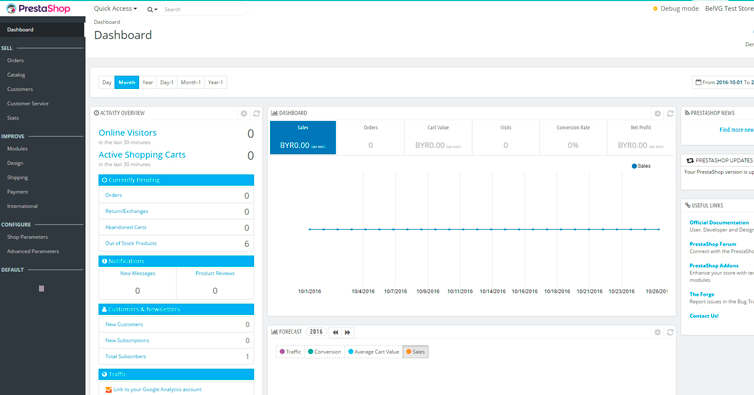This screenshot has height=395, width=754.
Task: Go to previous forecast year
Action: (x=335, y=332)
